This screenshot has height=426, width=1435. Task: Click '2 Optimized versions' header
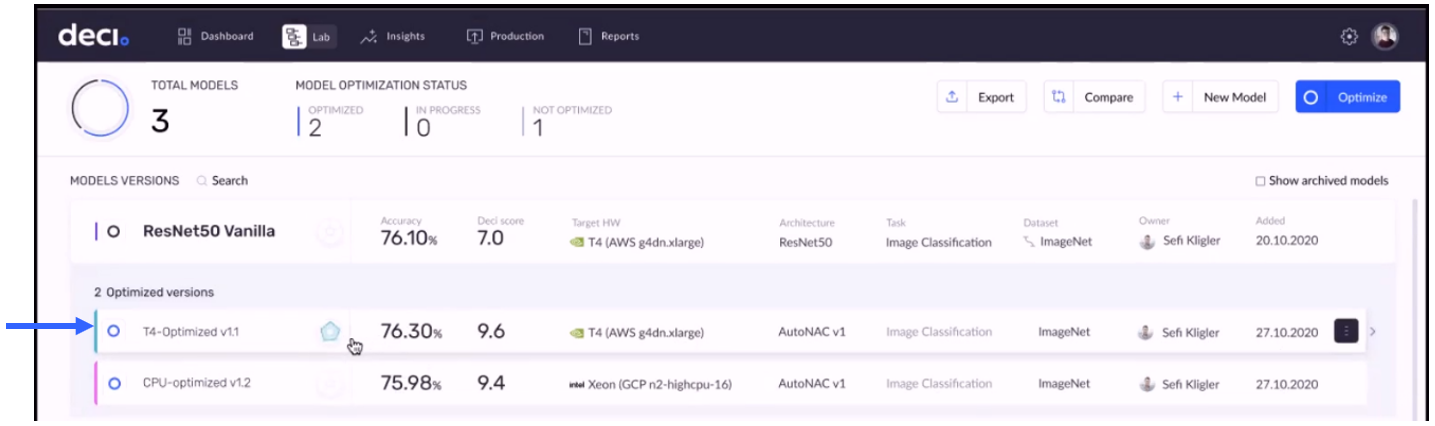coord(154,292)
